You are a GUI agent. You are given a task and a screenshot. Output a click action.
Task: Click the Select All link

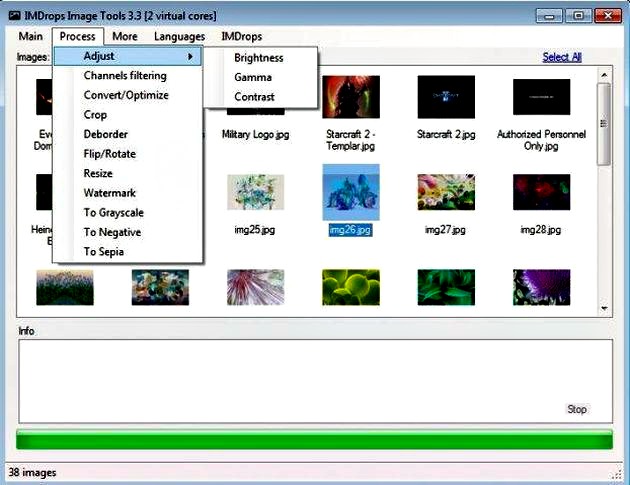click(x=561, y=57)
